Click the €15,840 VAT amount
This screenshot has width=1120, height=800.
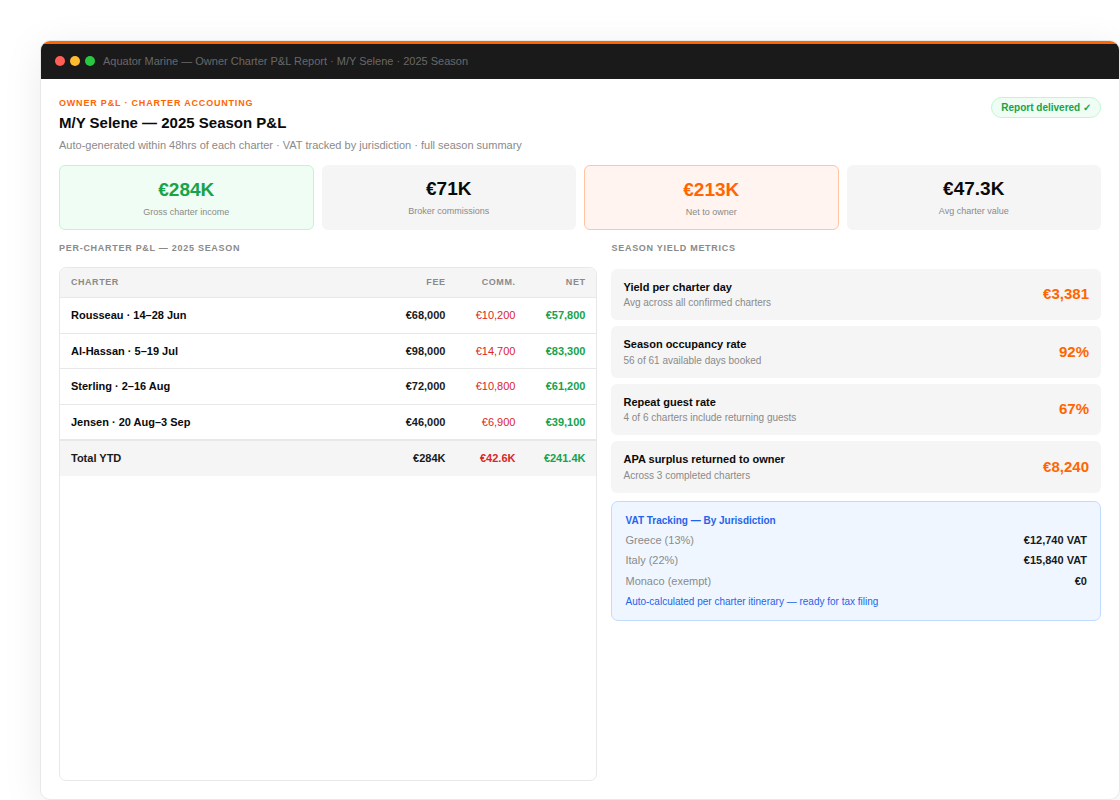[1055, 561]
